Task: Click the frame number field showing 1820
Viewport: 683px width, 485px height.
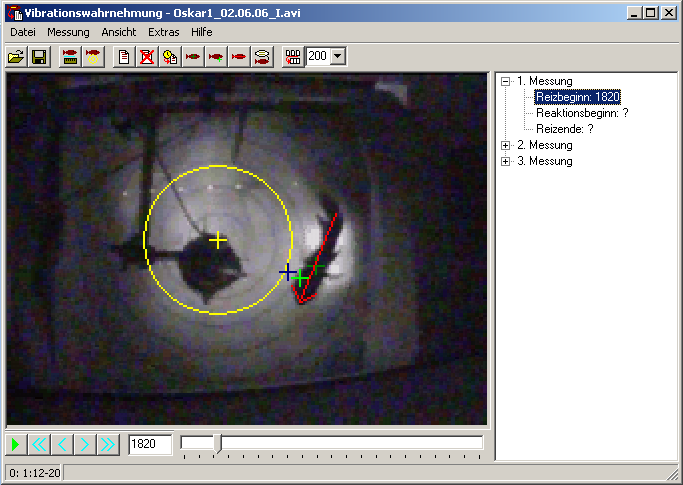Action: (150, 444)
